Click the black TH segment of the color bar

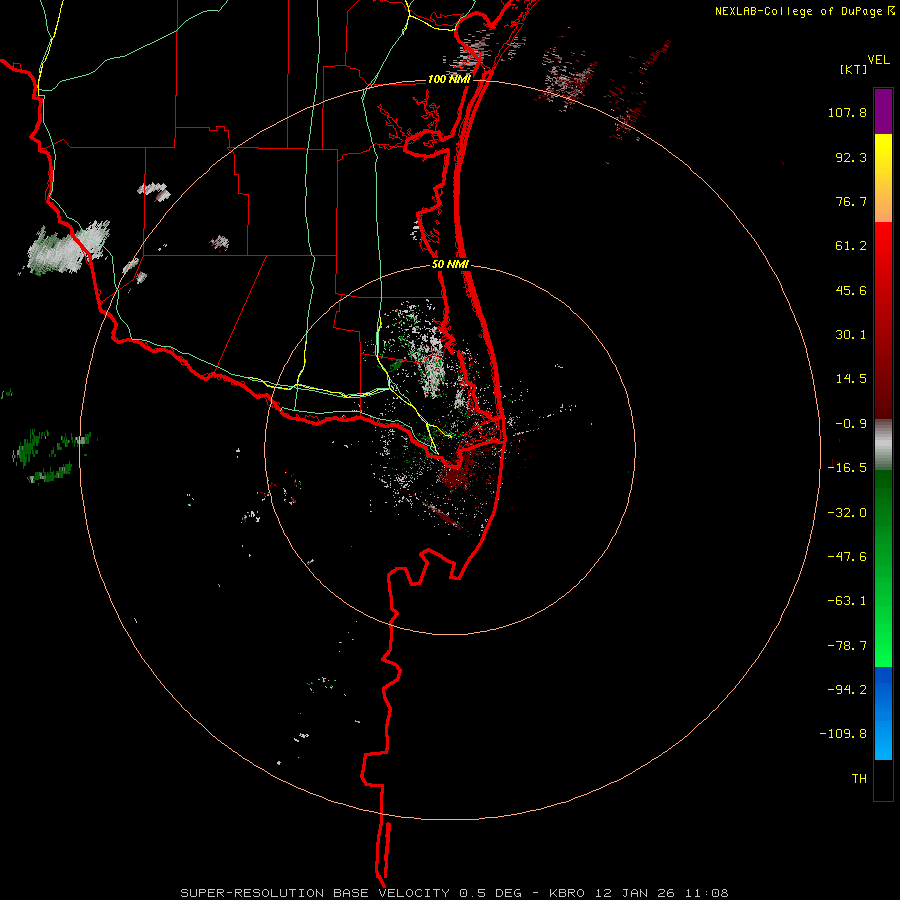(x=883, y=781)
